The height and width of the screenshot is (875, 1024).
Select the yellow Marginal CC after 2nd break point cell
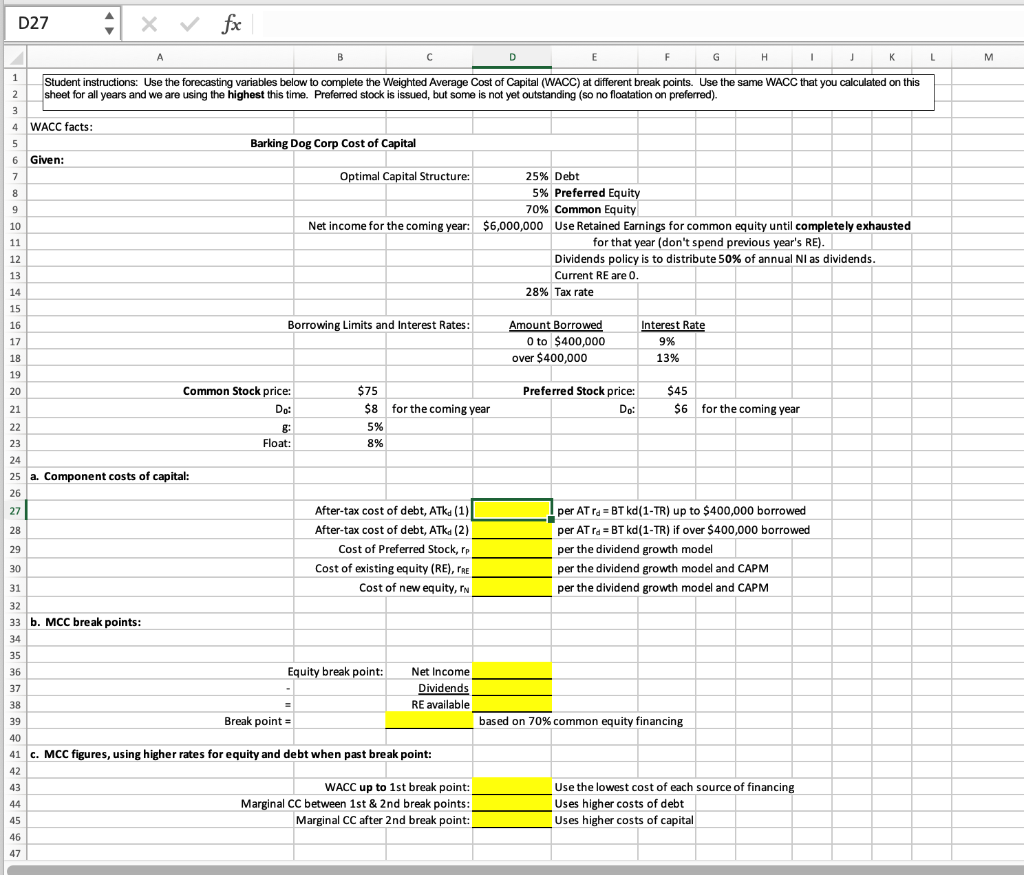511,821
